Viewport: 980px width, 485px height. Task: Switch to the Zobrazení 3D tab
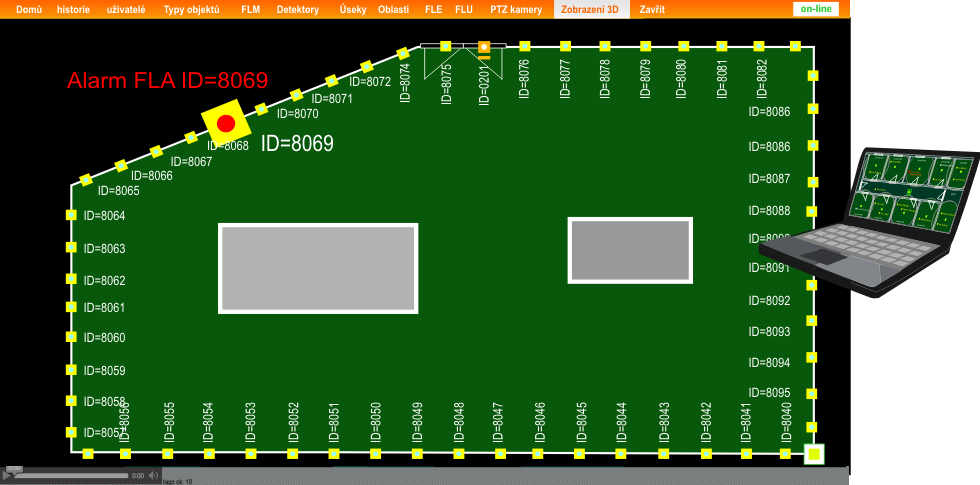point(591,9)
